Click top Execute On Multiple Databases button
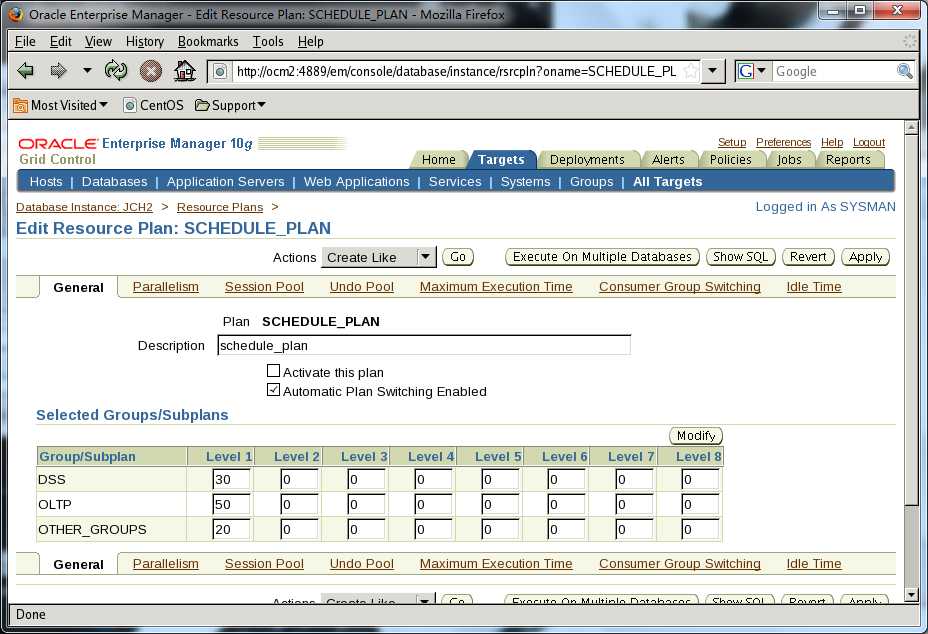928x634 pixels. (602, 257)
